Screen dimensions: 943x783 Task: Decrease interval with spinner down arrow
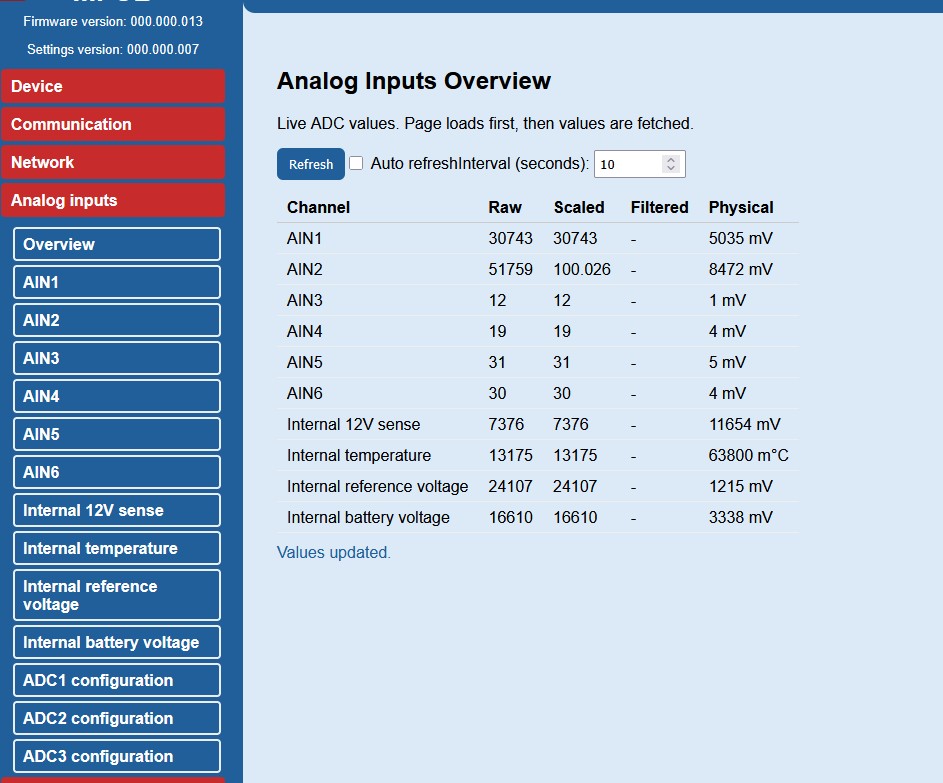(671, 169)
